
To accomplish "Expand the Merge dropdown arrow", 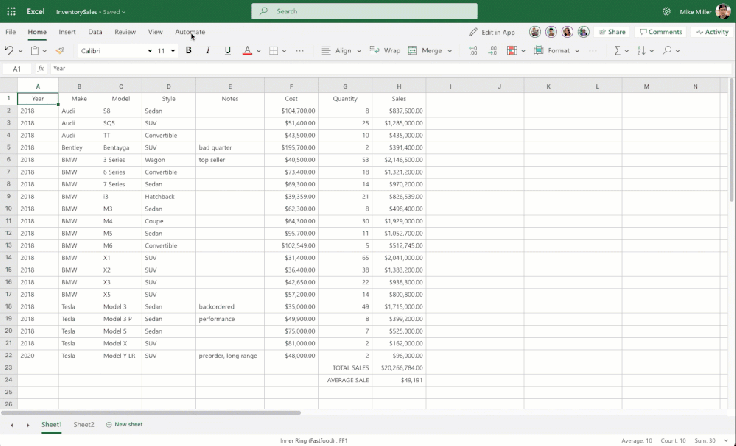I will click(x=450, y=51).
